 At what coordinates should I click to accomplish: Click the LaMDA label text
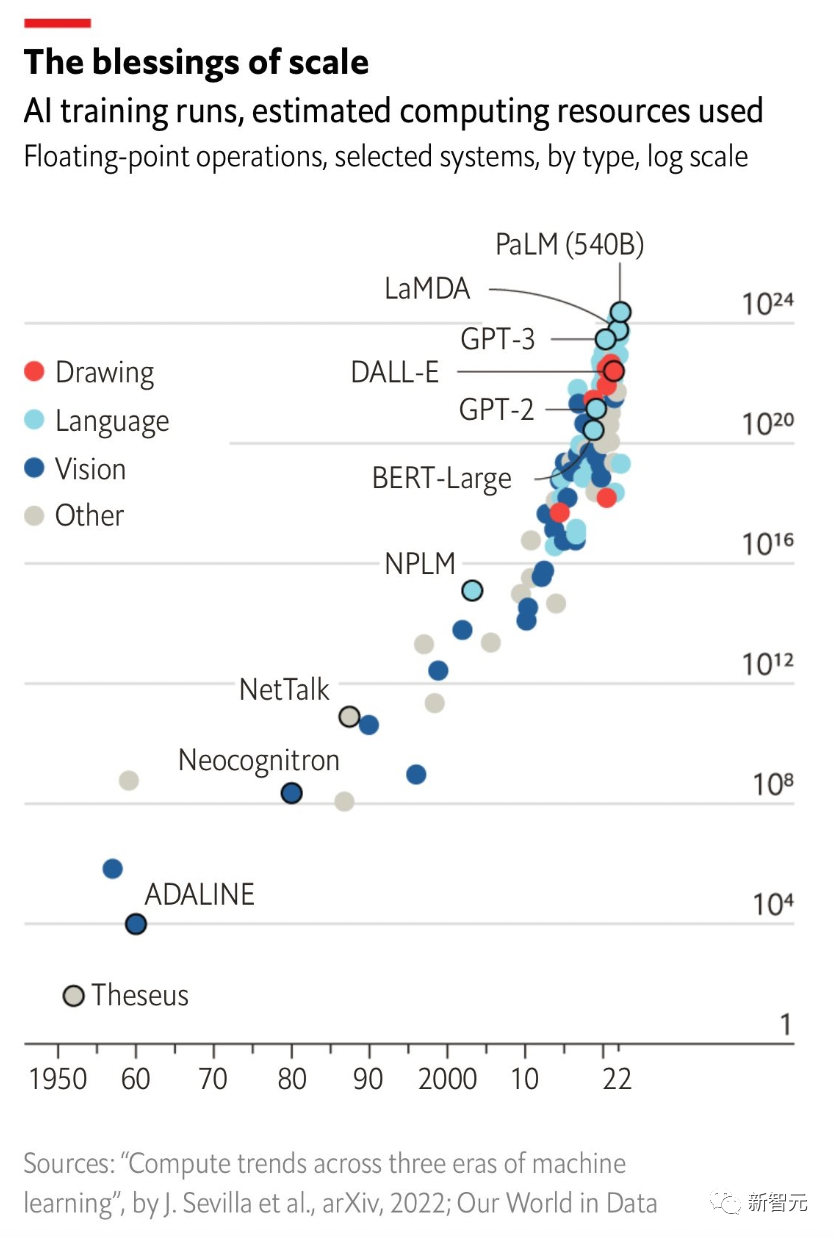[427, 289]
